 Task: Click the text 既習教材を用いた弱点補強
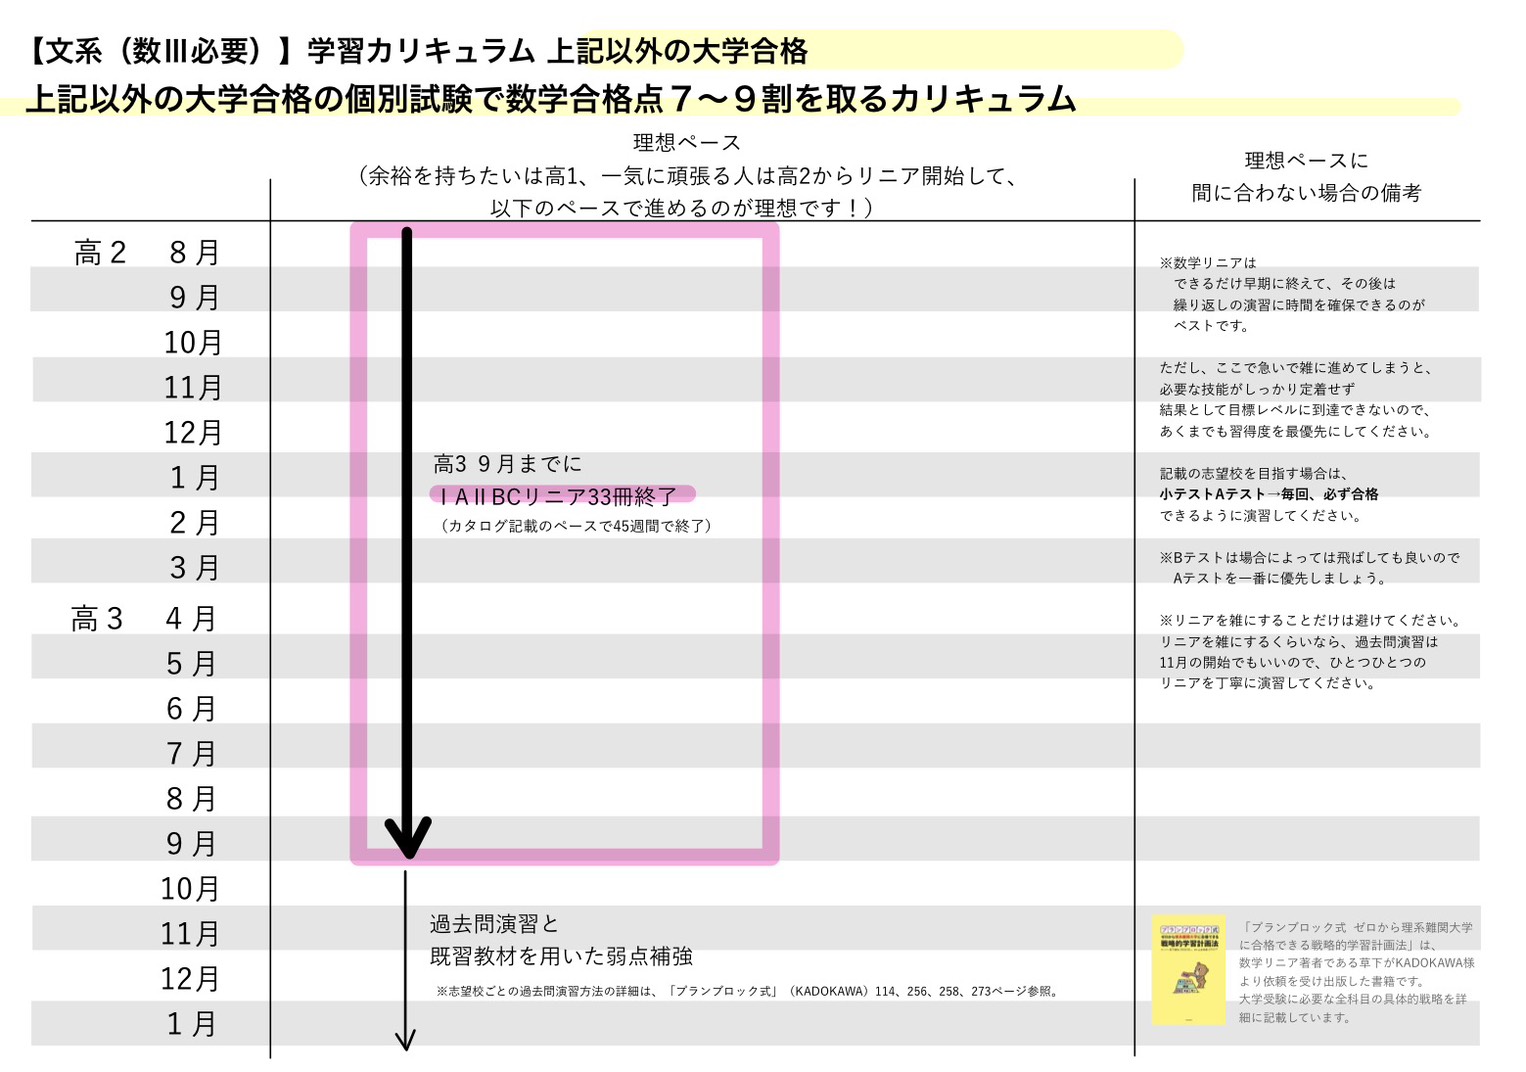561,957
